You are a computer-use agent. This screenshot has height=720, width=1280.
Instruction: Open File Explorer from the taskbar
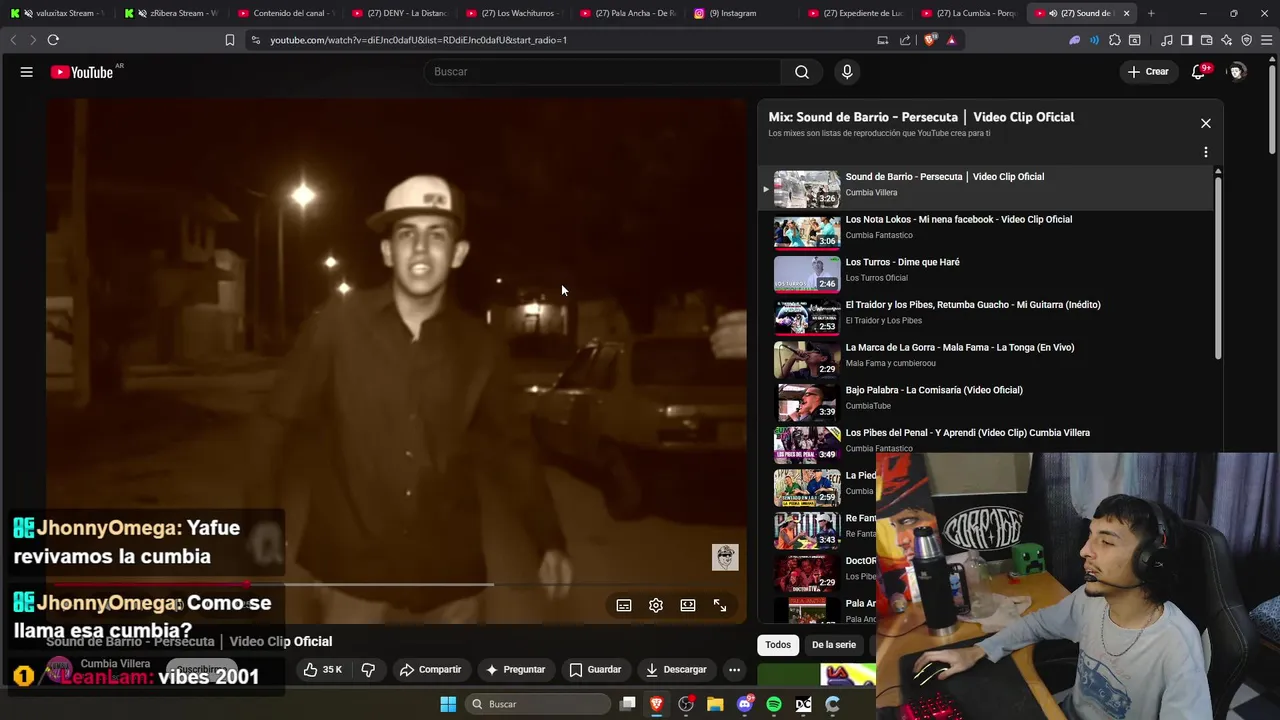point(715,704)
